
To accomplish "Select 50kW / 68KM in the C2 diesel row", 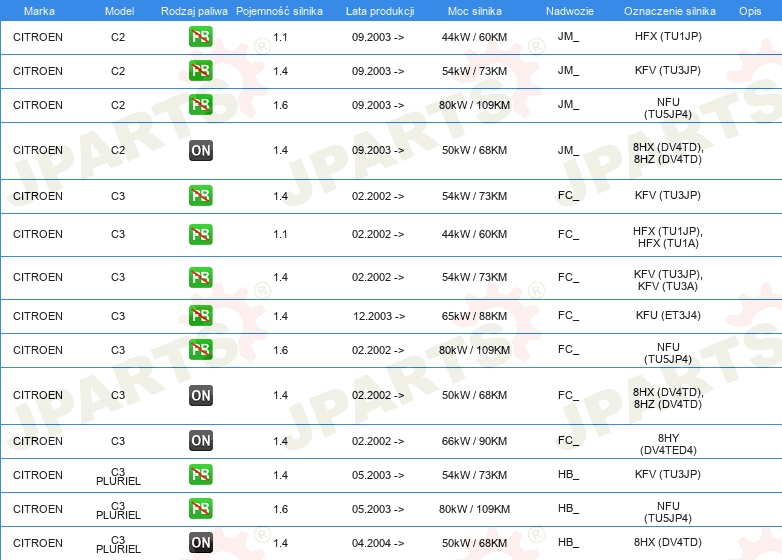I will pyautogui.click(x=474, y=150).
